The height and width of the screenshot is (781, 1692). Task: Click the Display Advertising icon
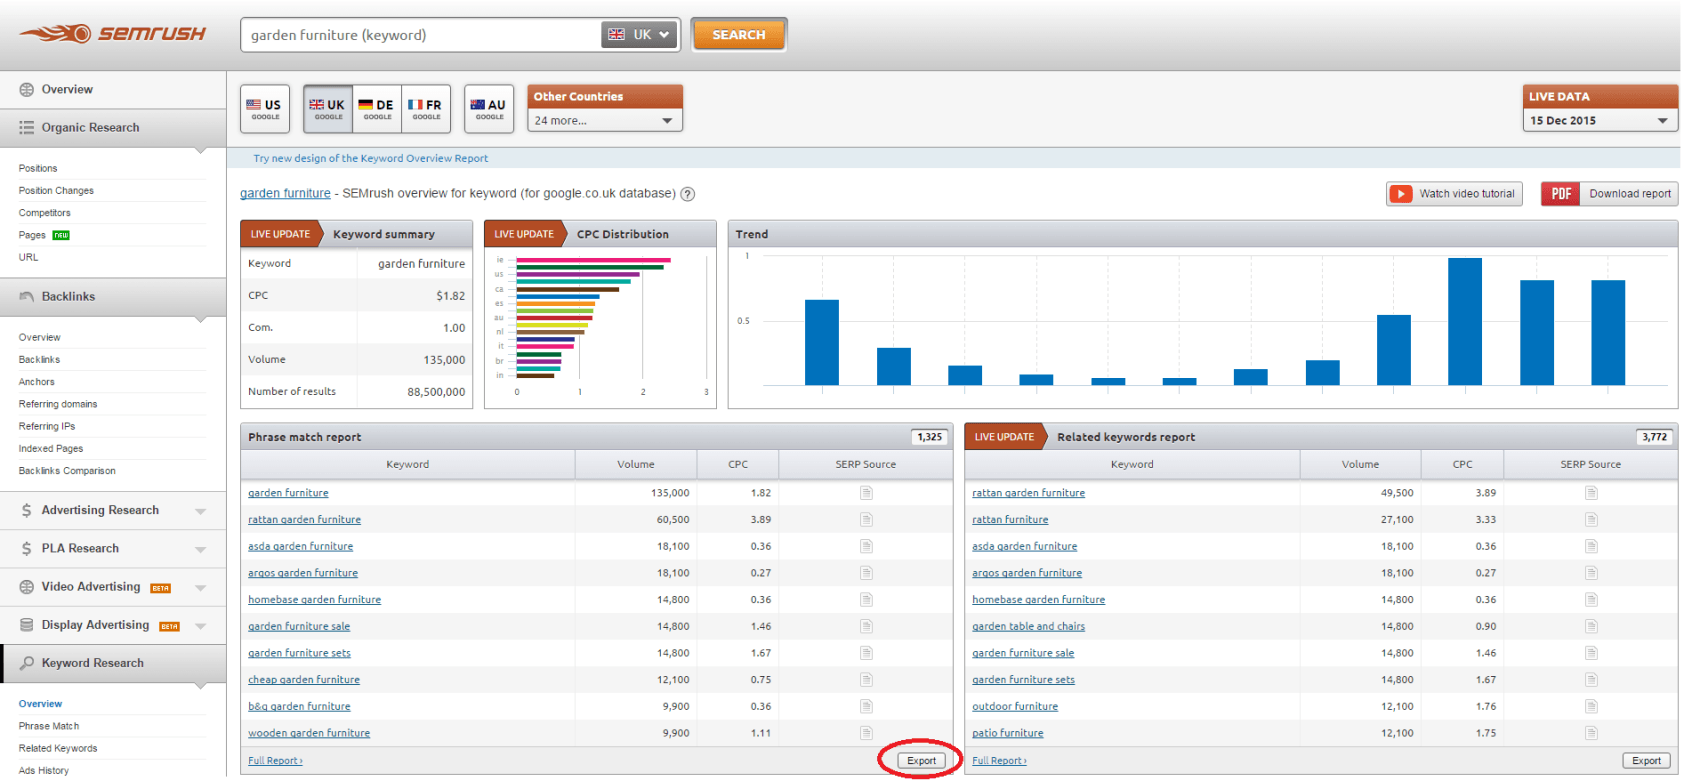coord(27,625)
